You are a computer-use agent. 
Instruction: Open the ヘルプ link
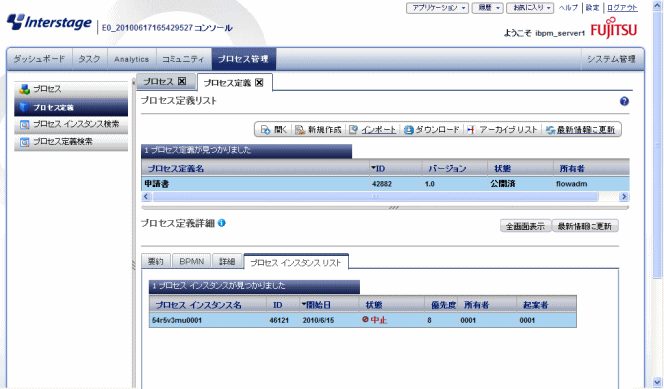[x=568, y=8]
